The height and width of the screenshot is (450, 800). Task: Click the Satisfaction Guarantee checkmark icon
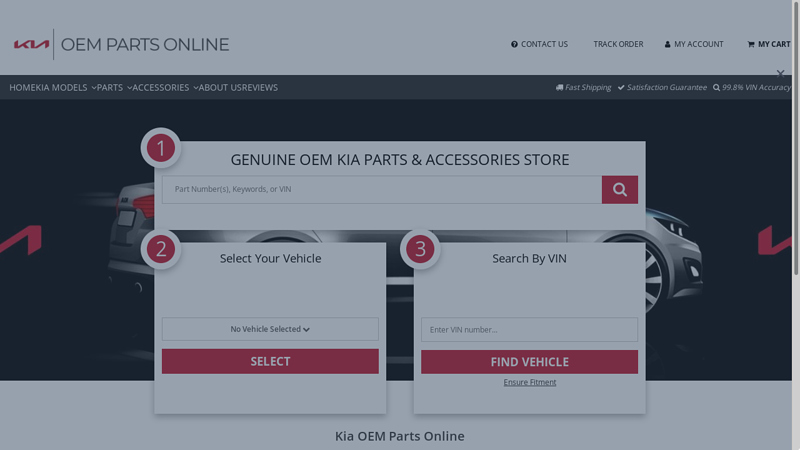coord(621,87)
